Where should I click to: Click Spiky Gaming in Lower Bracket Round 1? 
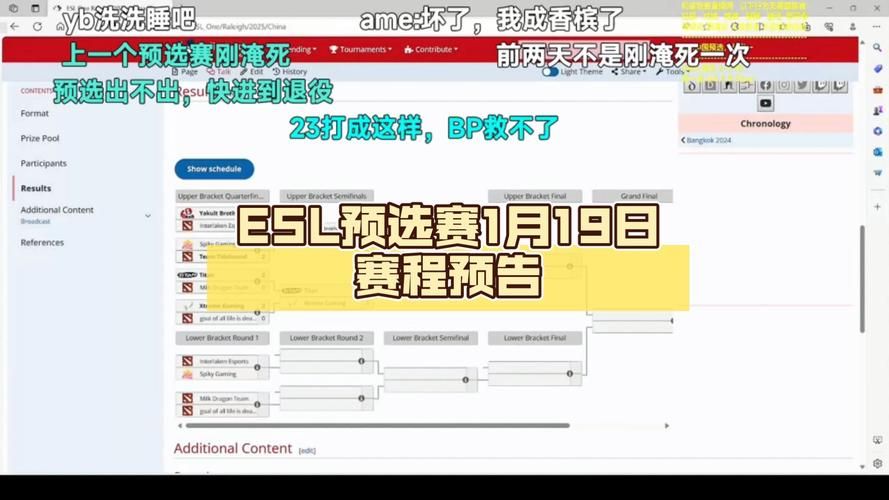(x=218, y=374)
